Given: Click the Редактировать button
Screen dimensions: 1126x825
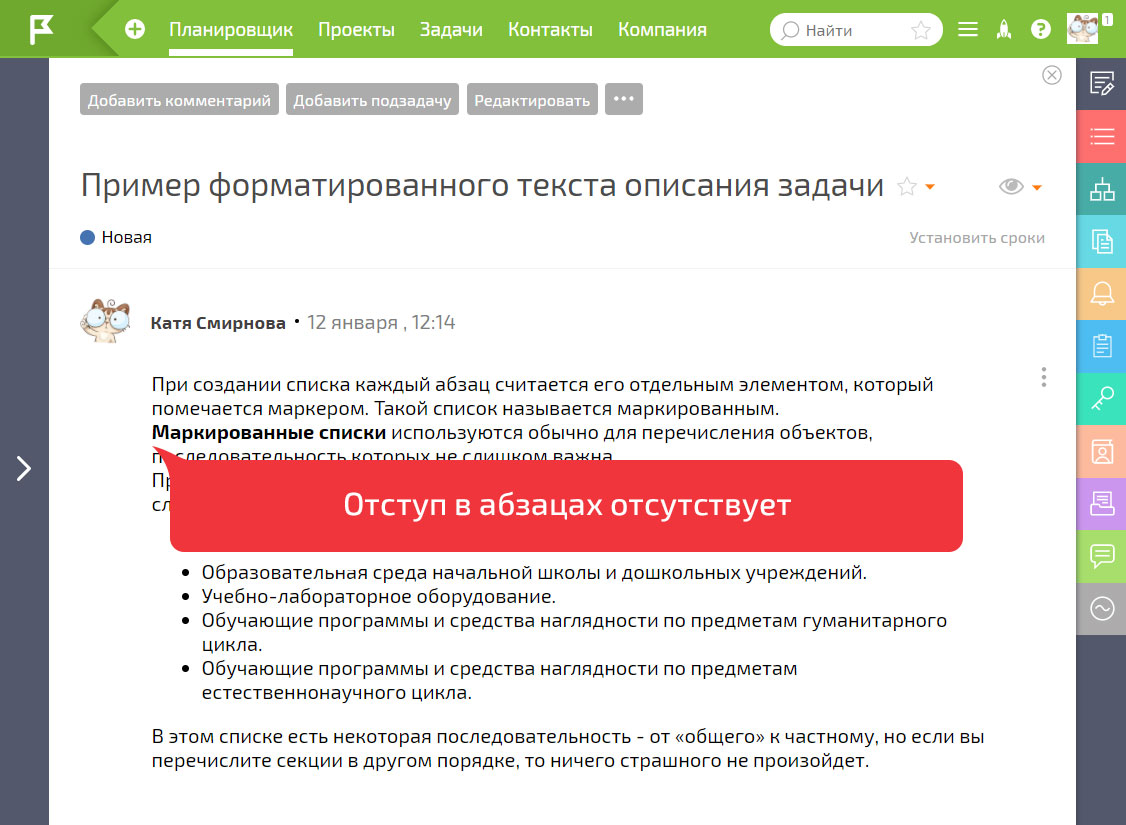Looking at the screenshot, I should (x=531, y=100).
